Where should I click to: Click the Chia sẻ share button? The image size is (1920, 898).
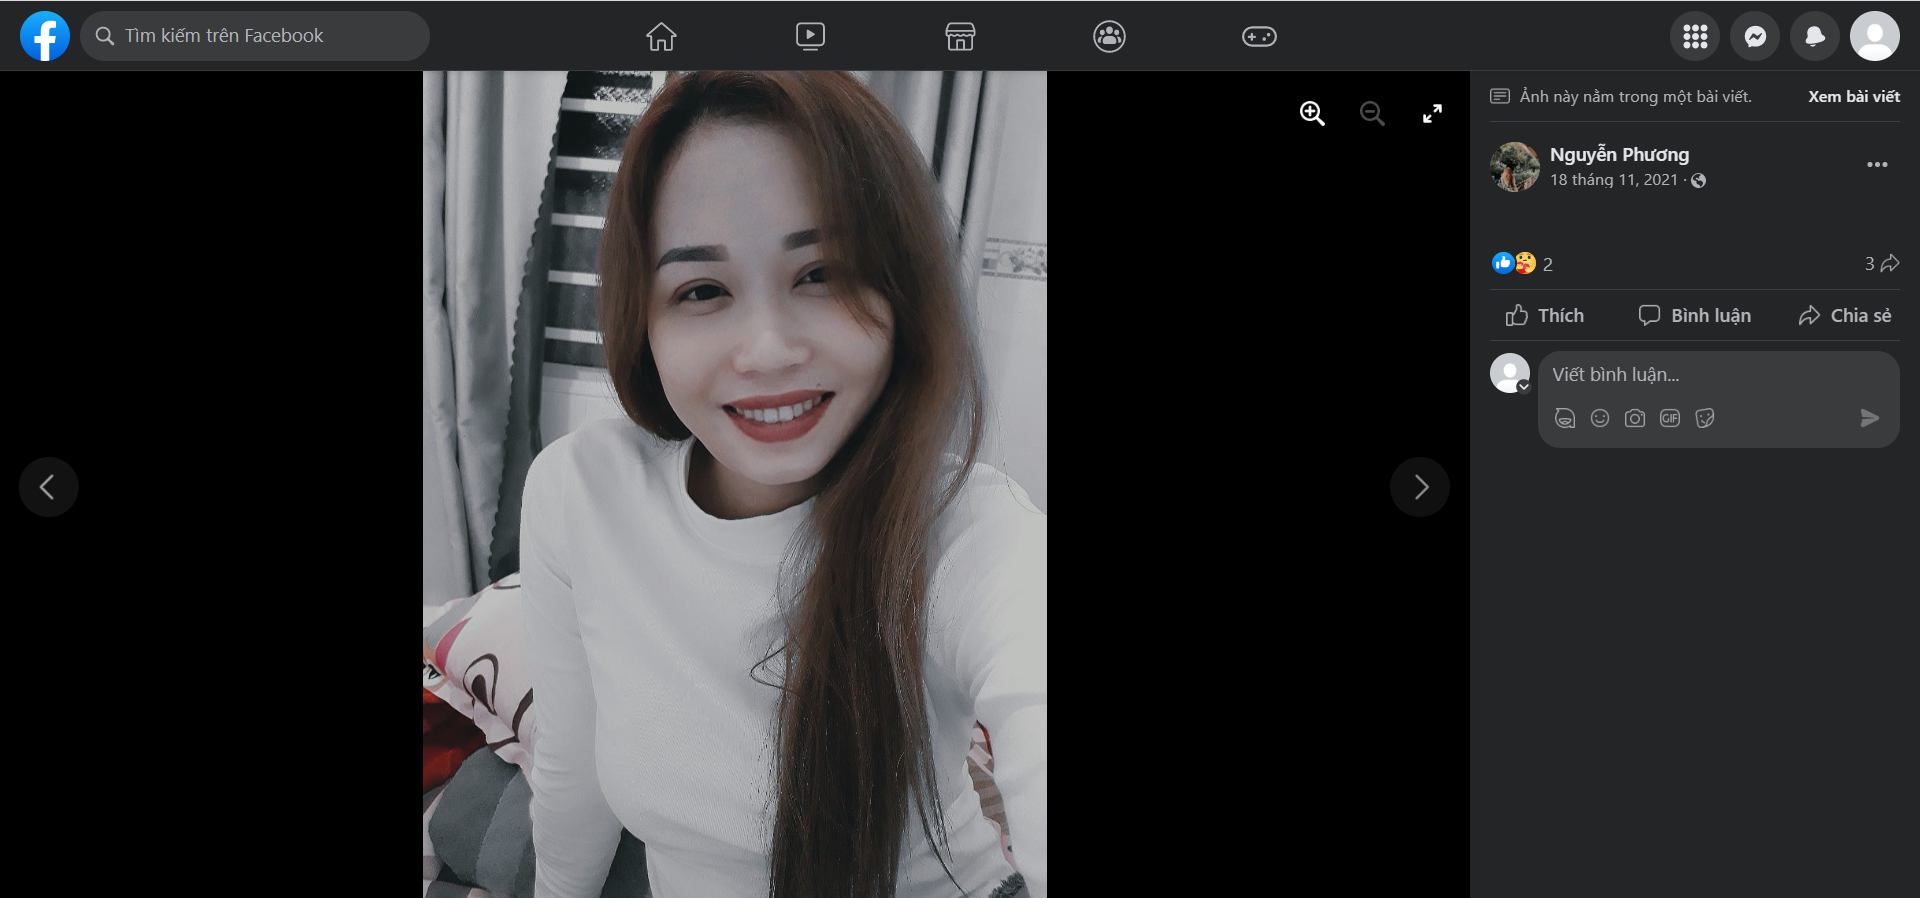tap(1845, 316)
